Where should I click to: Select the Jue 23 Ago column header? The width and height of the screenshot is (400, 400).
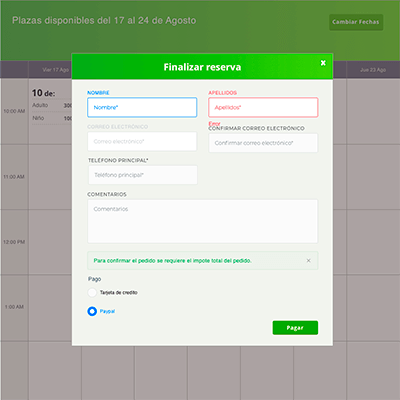tap(373, 70)
